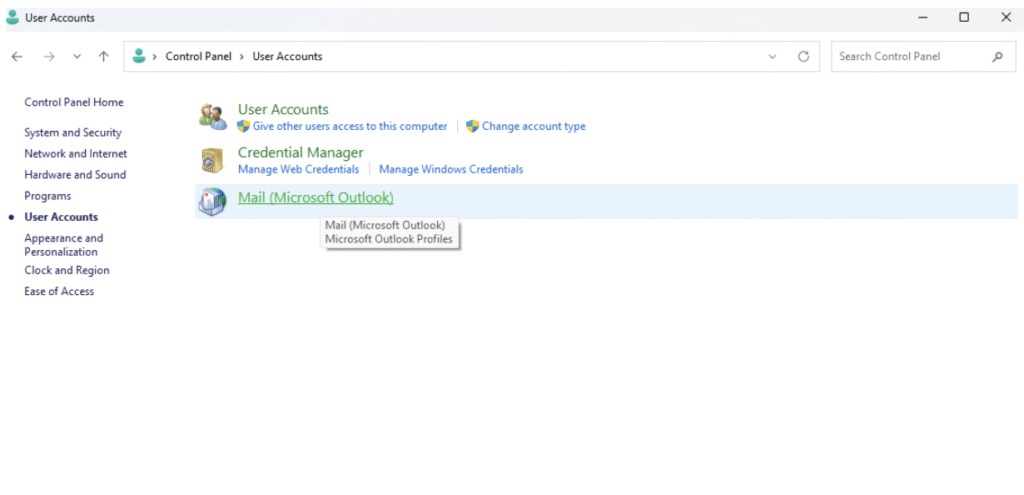Screen dimensions: 1024x495
Task: Open Mail (Microsoft Outlook) link
Action: [x=315, y=197]
